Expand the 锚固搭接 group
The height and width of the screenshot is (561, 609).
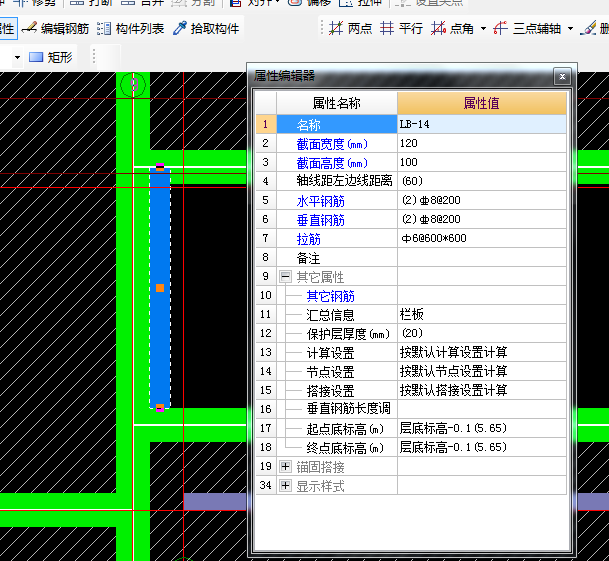285,467
